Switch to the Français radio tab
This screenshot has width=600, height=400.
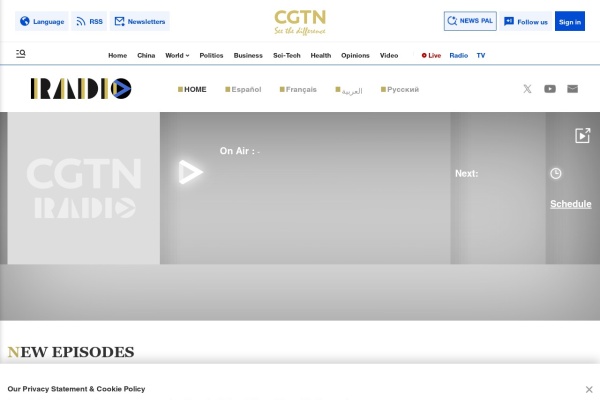(298, 89)
